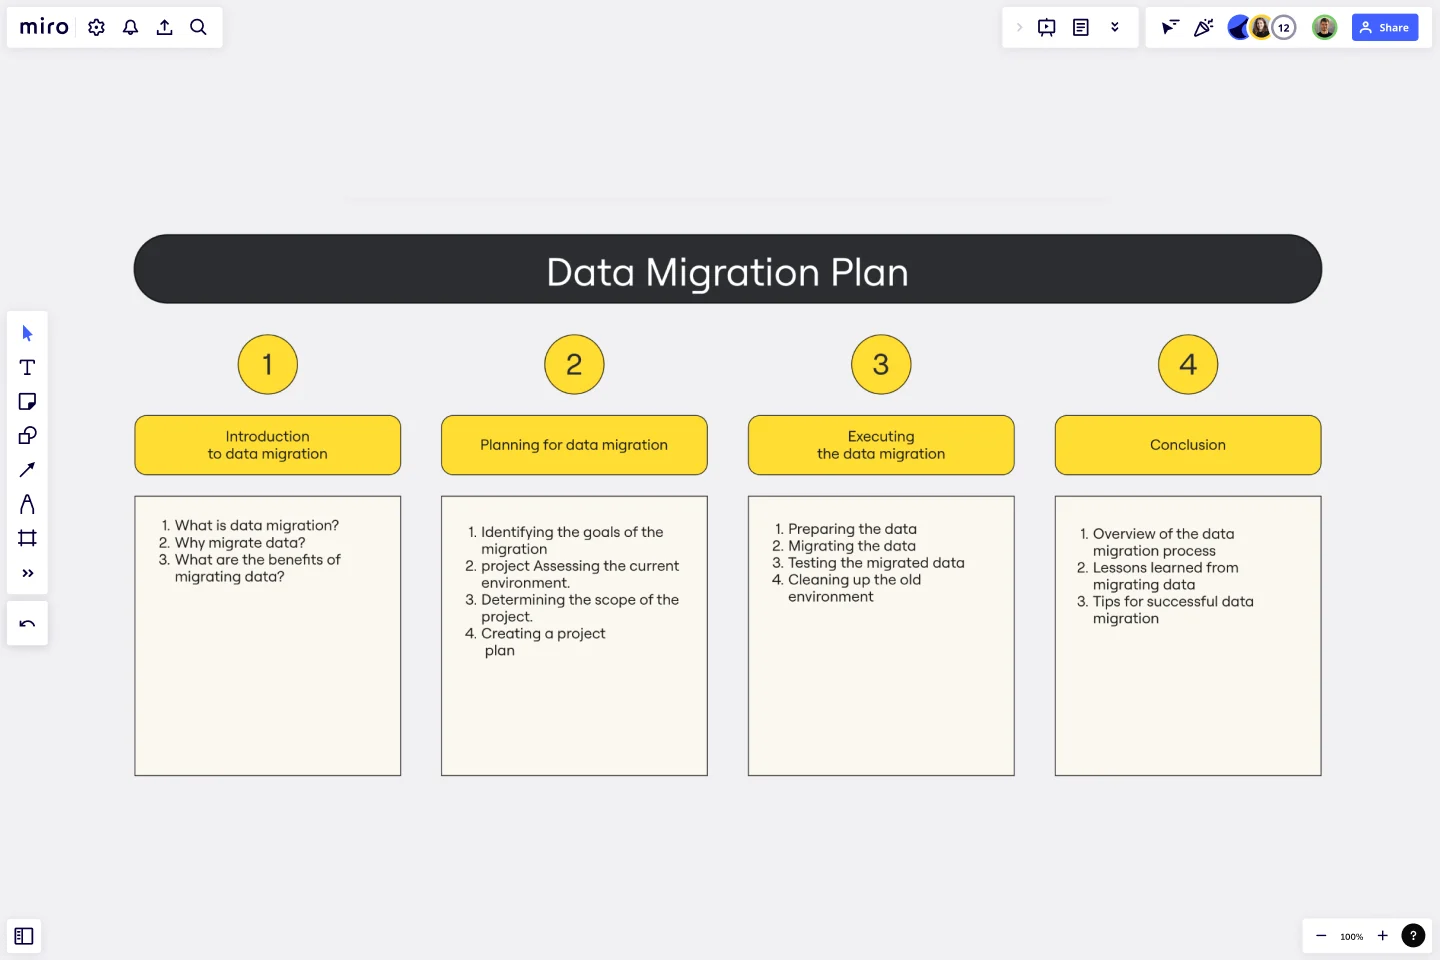Click the blue Share button
The image size is (1440, 960).
1385,28
